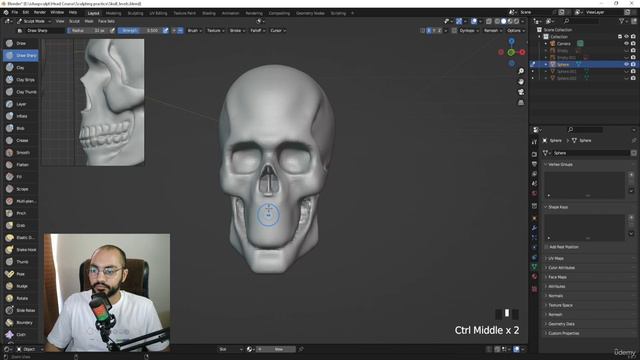Screen dimensions: 640x360
Task: Toggle X axis symmetry button
Action: click(429, 31)
